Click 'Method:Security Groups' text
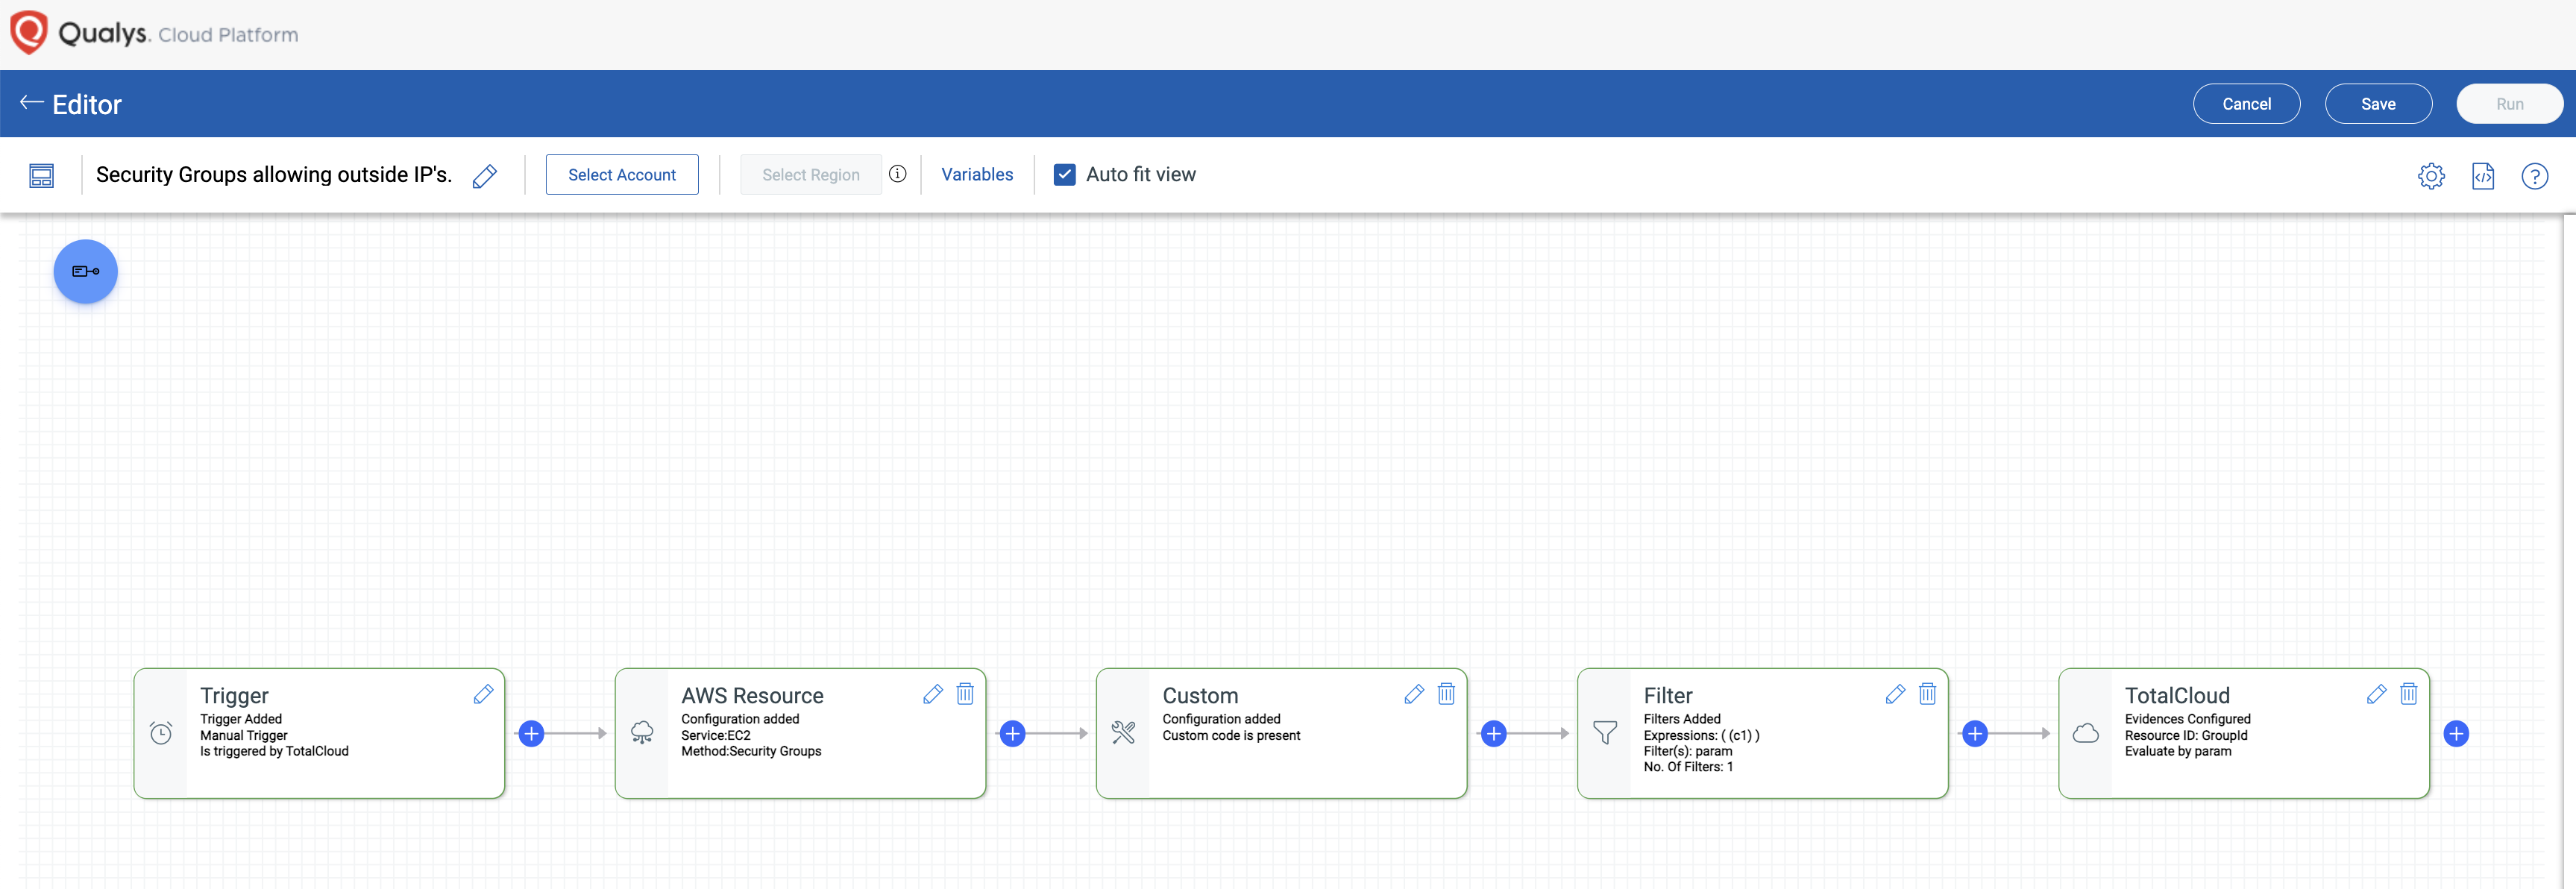The width and height of the screenshot is (2576, 889). pyautogui.click(x=751, y=751)
